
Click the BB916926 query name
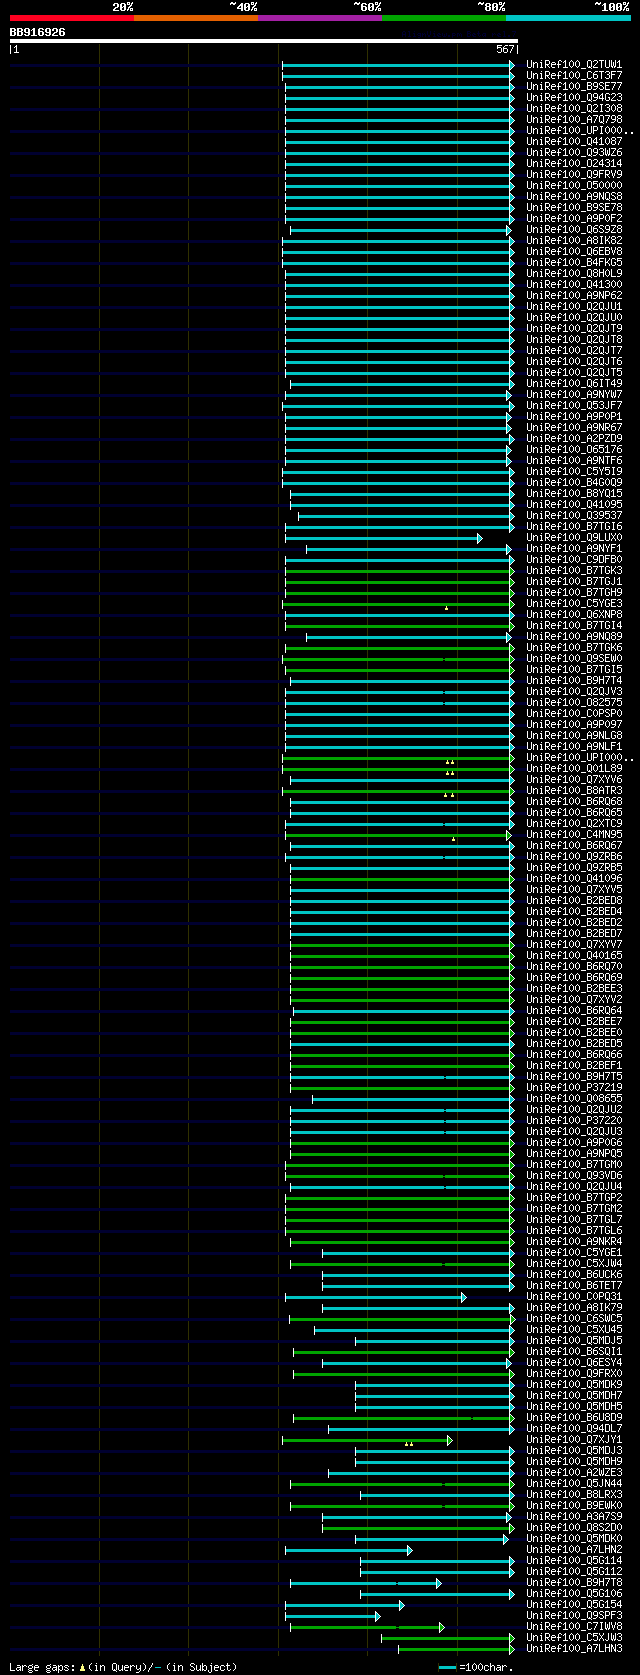point(37,32)
